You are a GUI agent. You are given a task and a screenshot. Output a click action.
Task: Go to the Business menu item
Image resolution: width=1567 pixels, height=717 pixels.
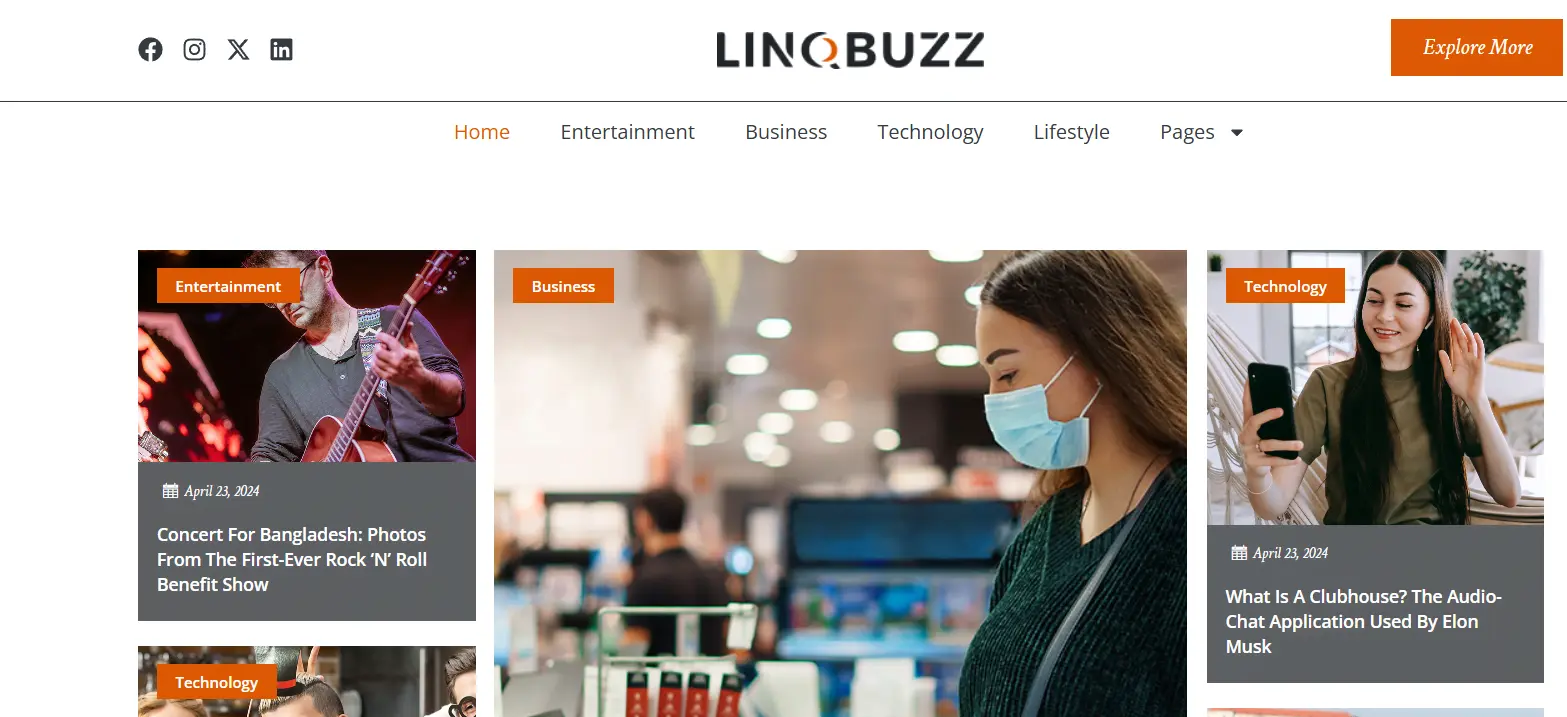[x=786, y=132]
